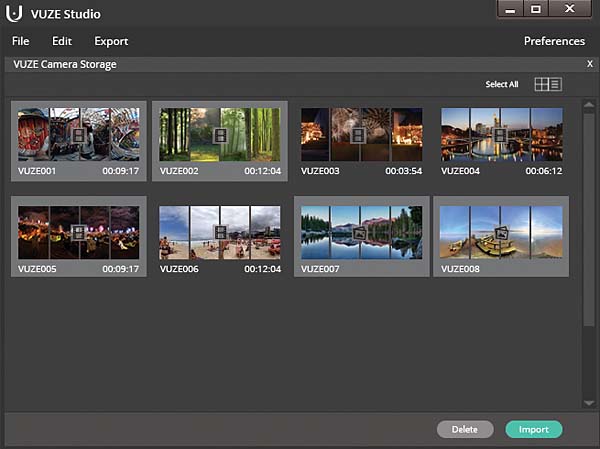
Task: Click the Delete button
Action: pyautogui.click(x=465, y=429)
